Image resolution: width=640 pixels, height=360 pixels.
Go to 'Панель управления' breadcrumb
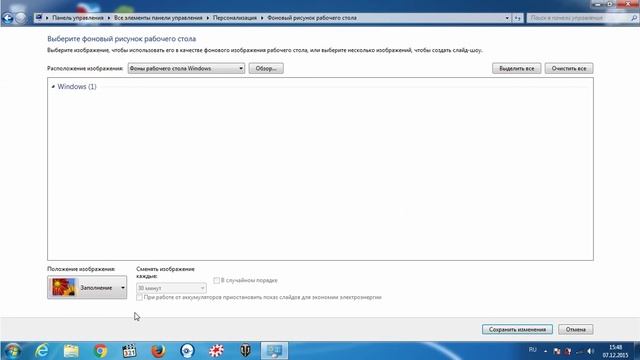tap(78, 18)
